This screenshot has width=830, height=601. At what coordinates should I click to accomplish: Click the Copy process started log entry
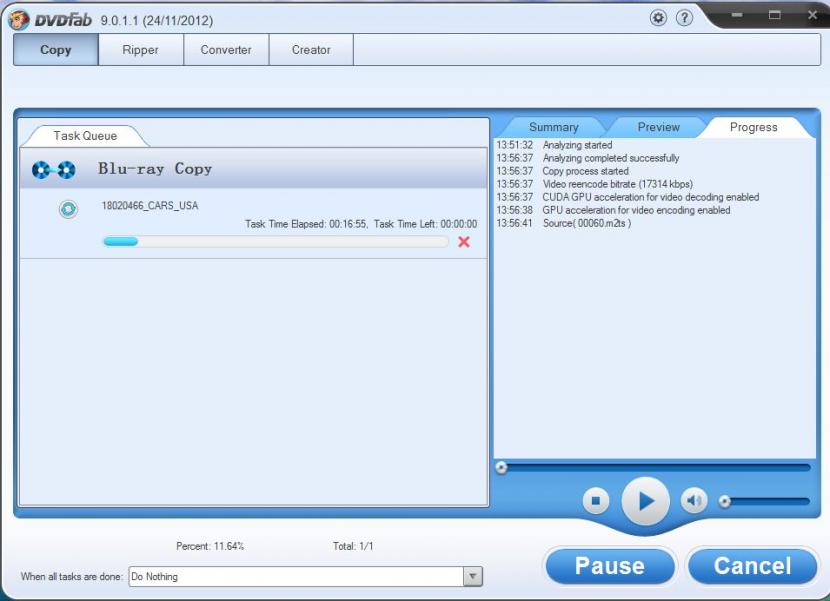click(x=562, y=171)
